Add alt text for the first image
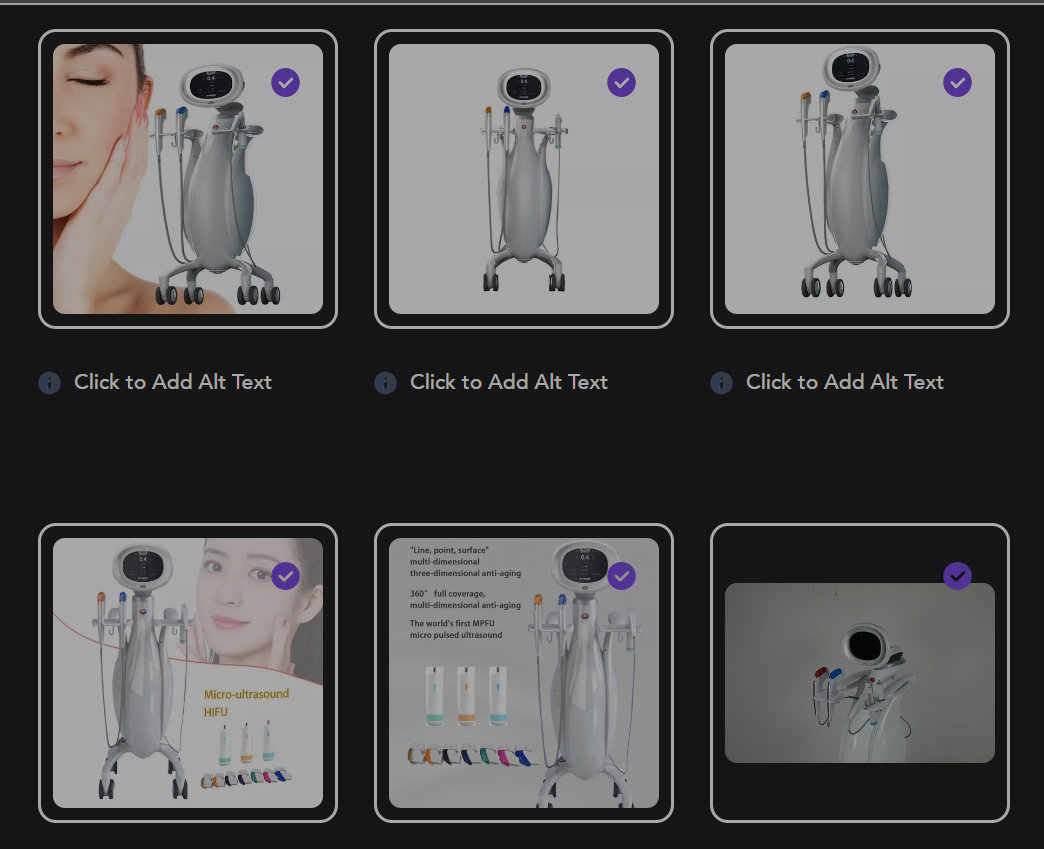Viewport: 1044px width, 849px height. tap(172, 382)
